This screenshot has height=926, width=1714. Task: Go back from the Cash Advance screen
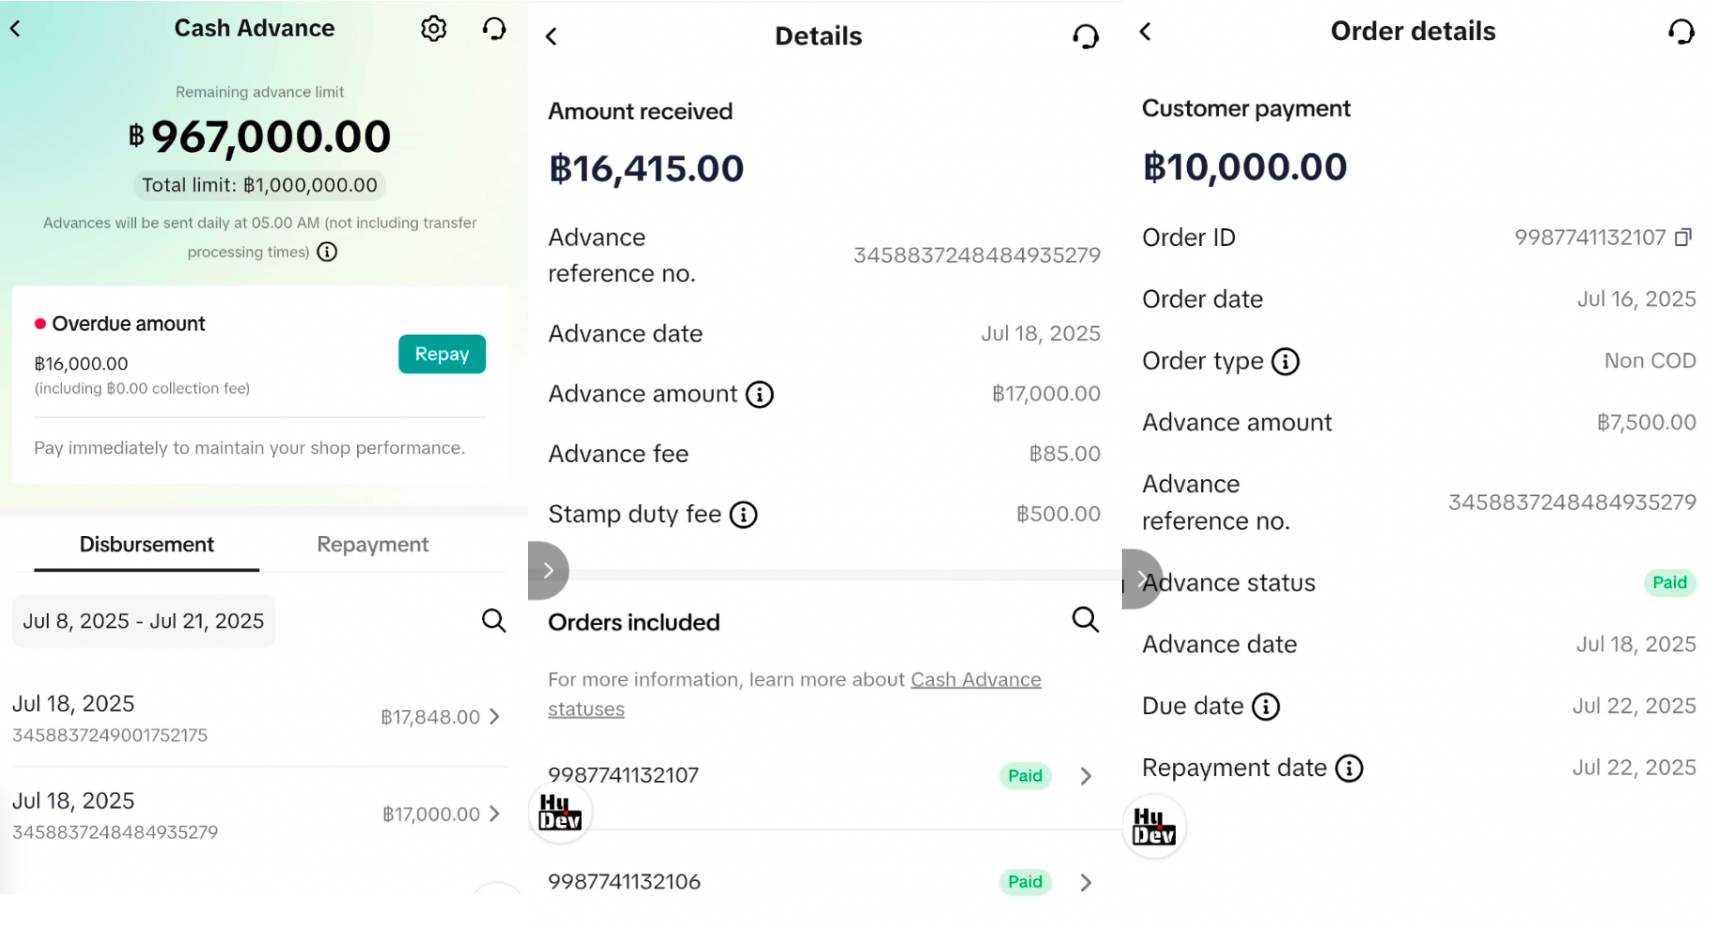pyautogui.click(x=16, y=29)
